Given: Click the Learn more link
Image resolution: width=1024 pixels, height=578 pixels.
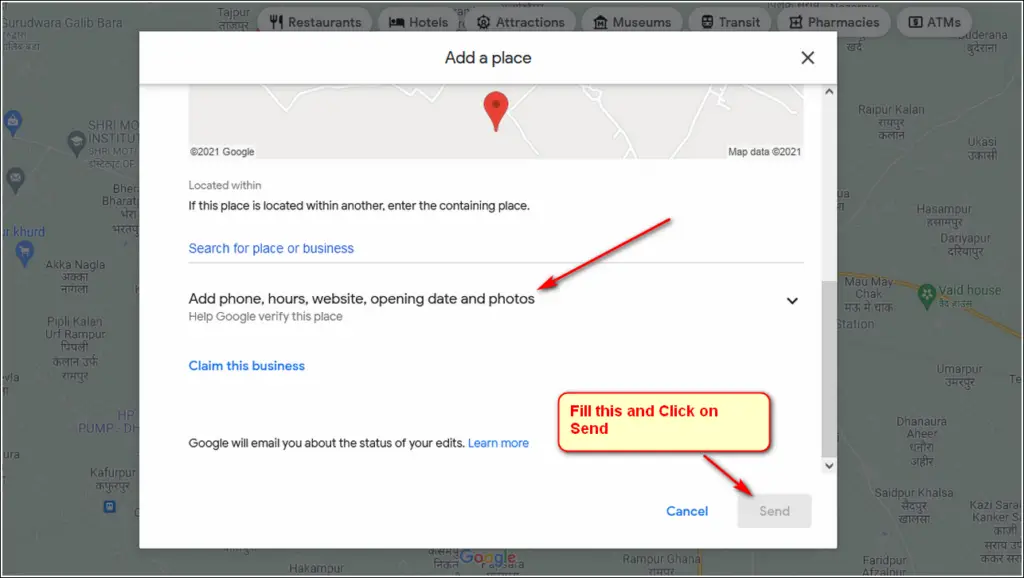Looking at the screenshot, I should click(x=498, y=442).
